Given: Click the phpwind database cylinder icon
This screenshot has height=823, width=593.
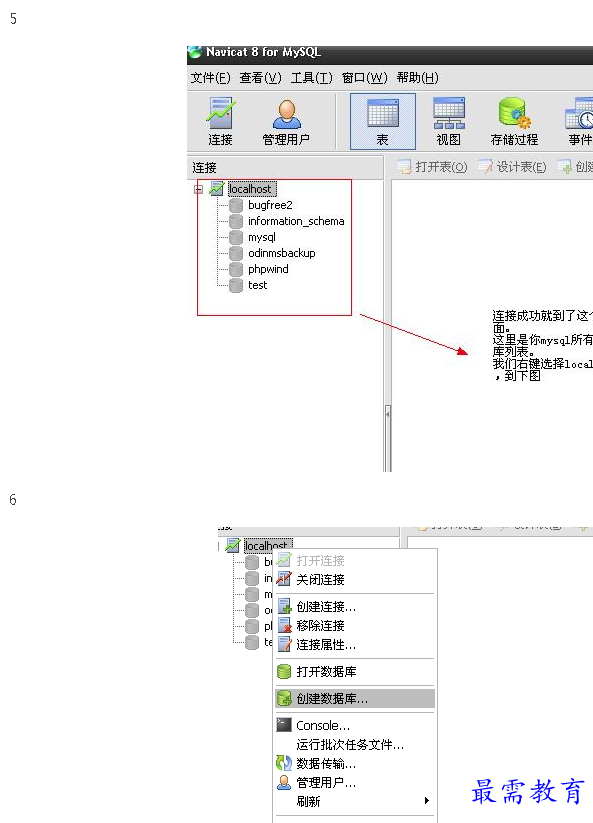Looking at the screenshot, I should coord(236,269).
